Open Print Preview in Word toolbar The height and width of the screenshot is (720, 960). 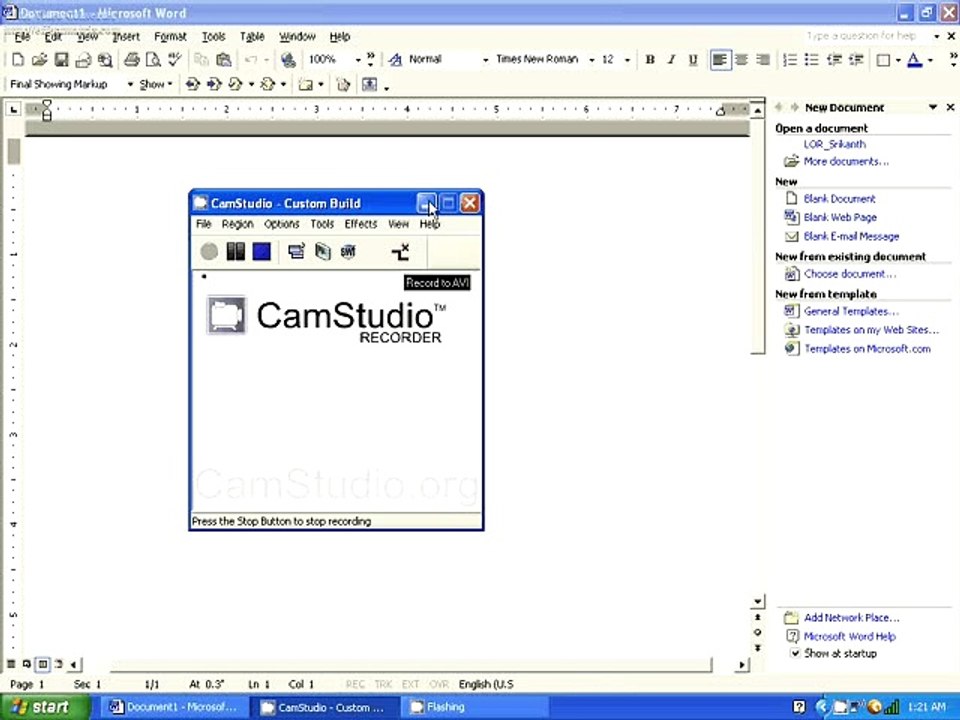click(x=152, y=59)
